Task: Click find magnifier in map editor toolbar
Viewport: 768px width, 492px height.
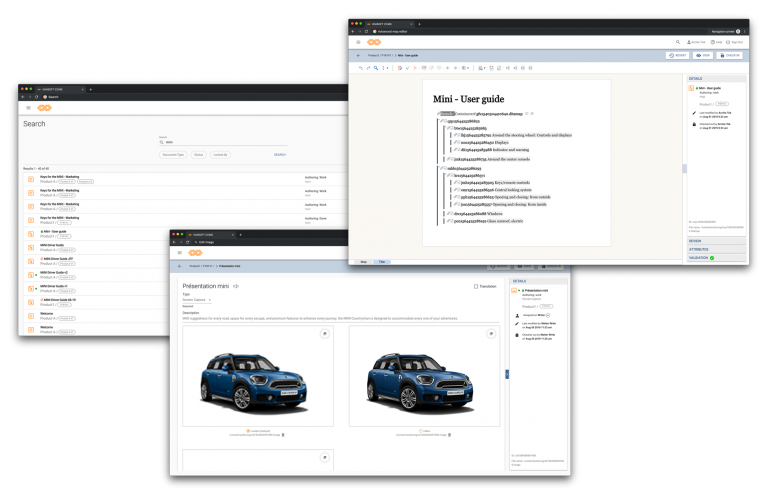Action: point(376,68)
